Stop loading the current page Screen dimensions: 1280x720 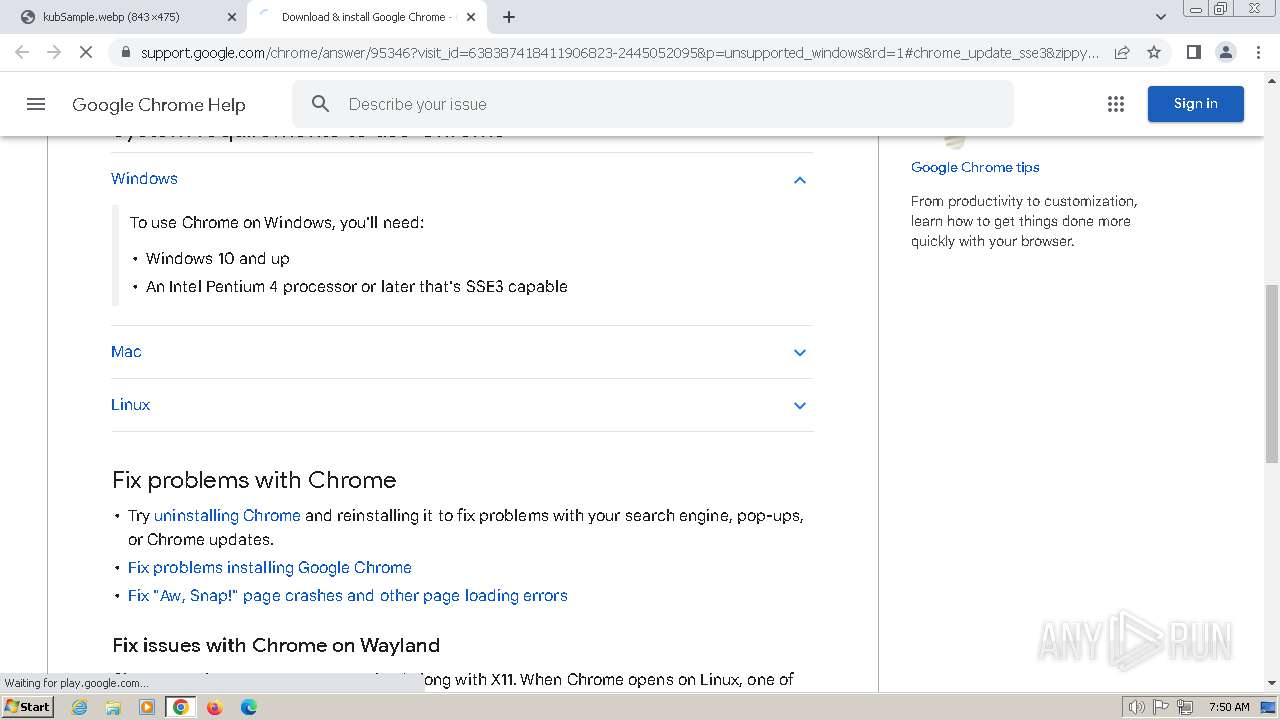[86, 52]
